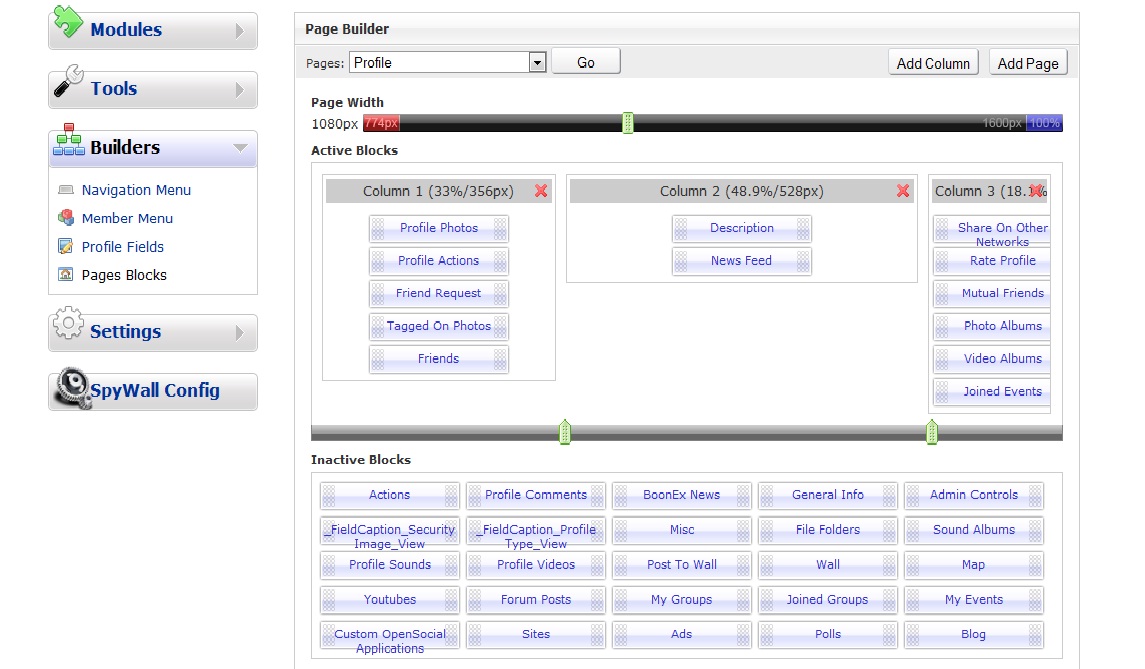This screenshot has height=669, width=1145.
Task: Click the Add Page button
Action: pyautogui.click(x=1027, y=63)
